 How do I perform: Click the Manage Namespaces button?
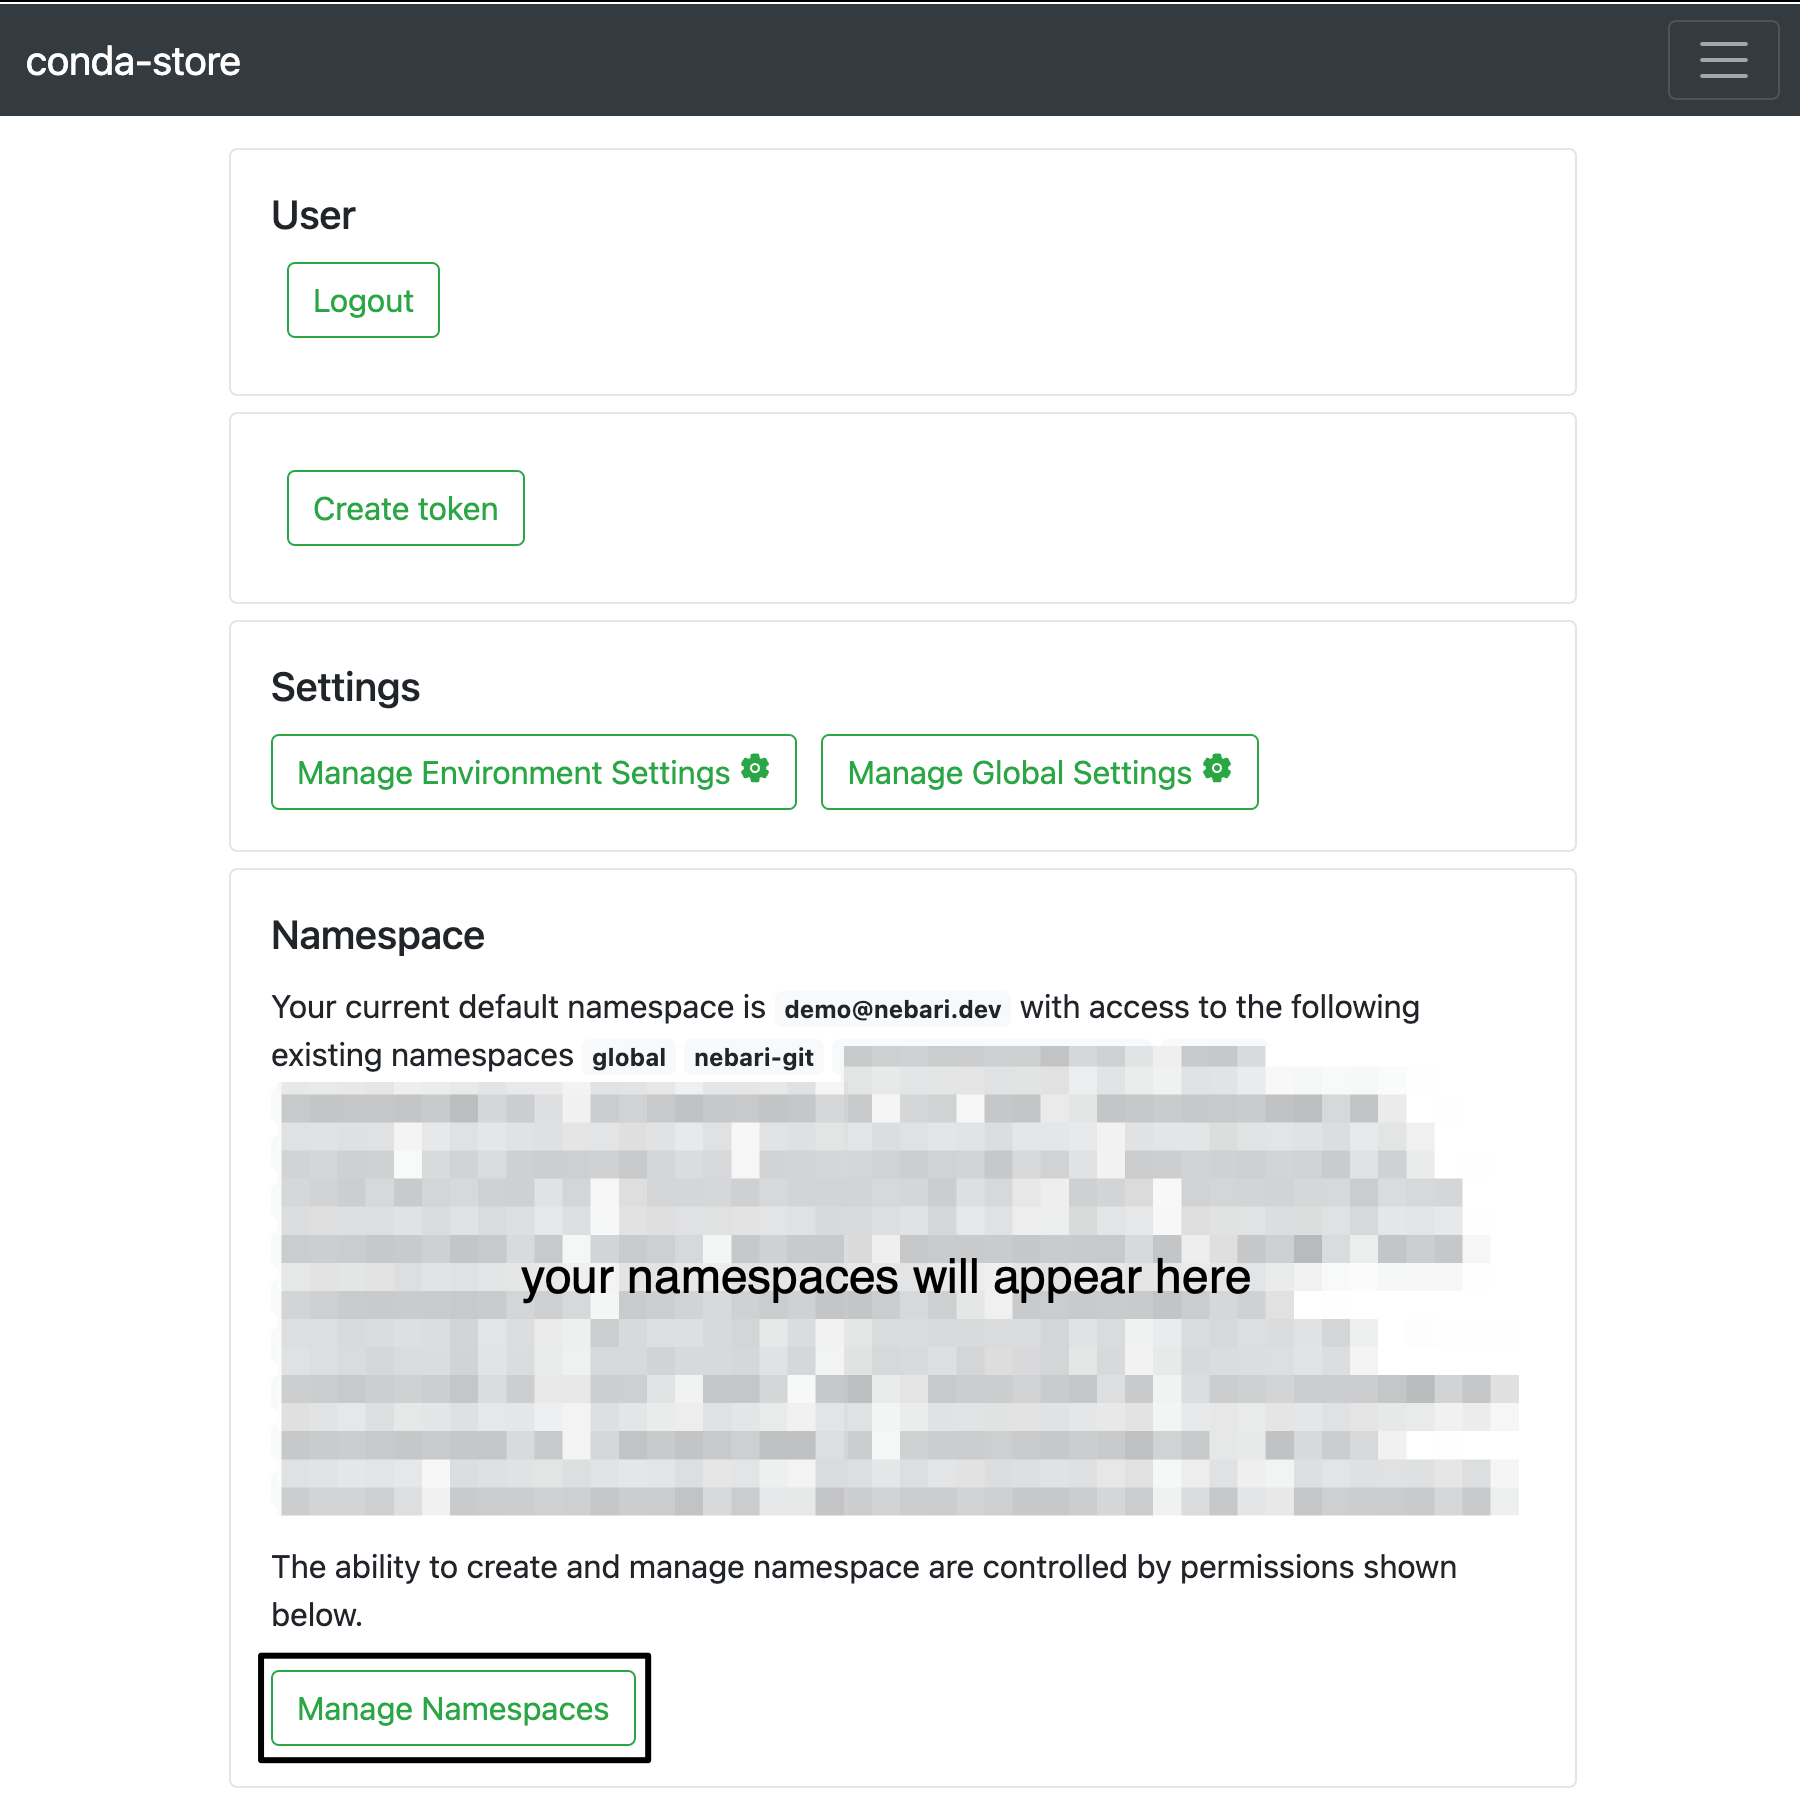point(453,1708)
